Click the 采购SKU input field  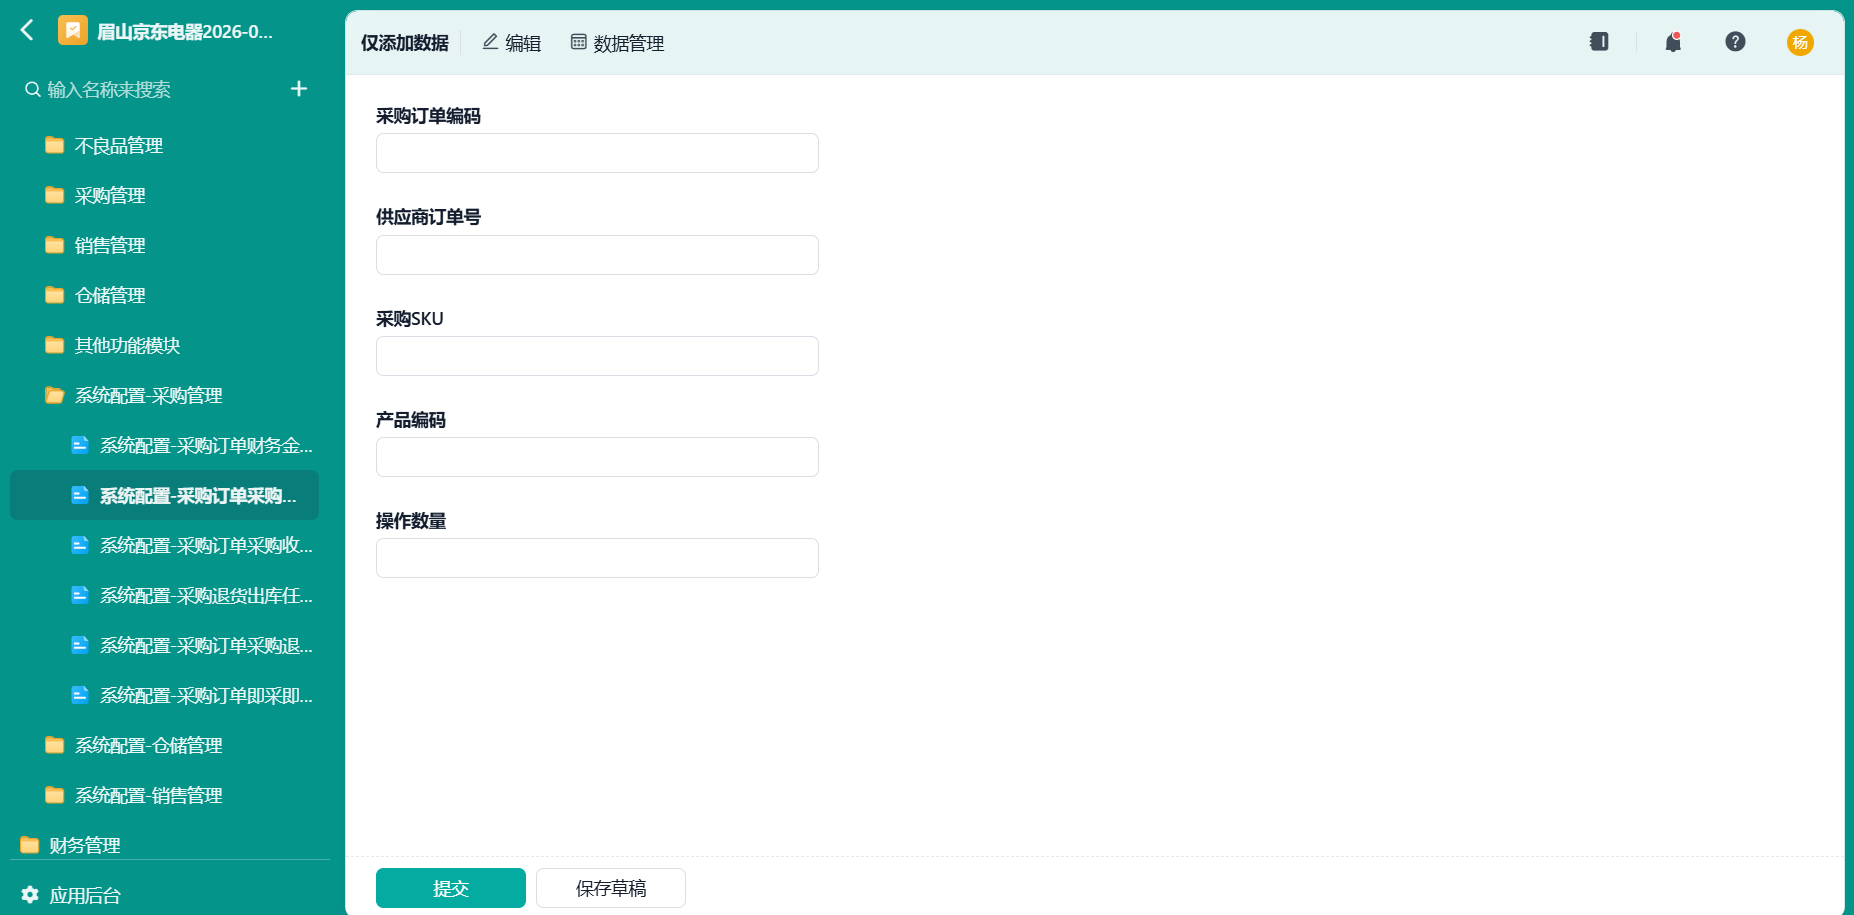(597, 356)
